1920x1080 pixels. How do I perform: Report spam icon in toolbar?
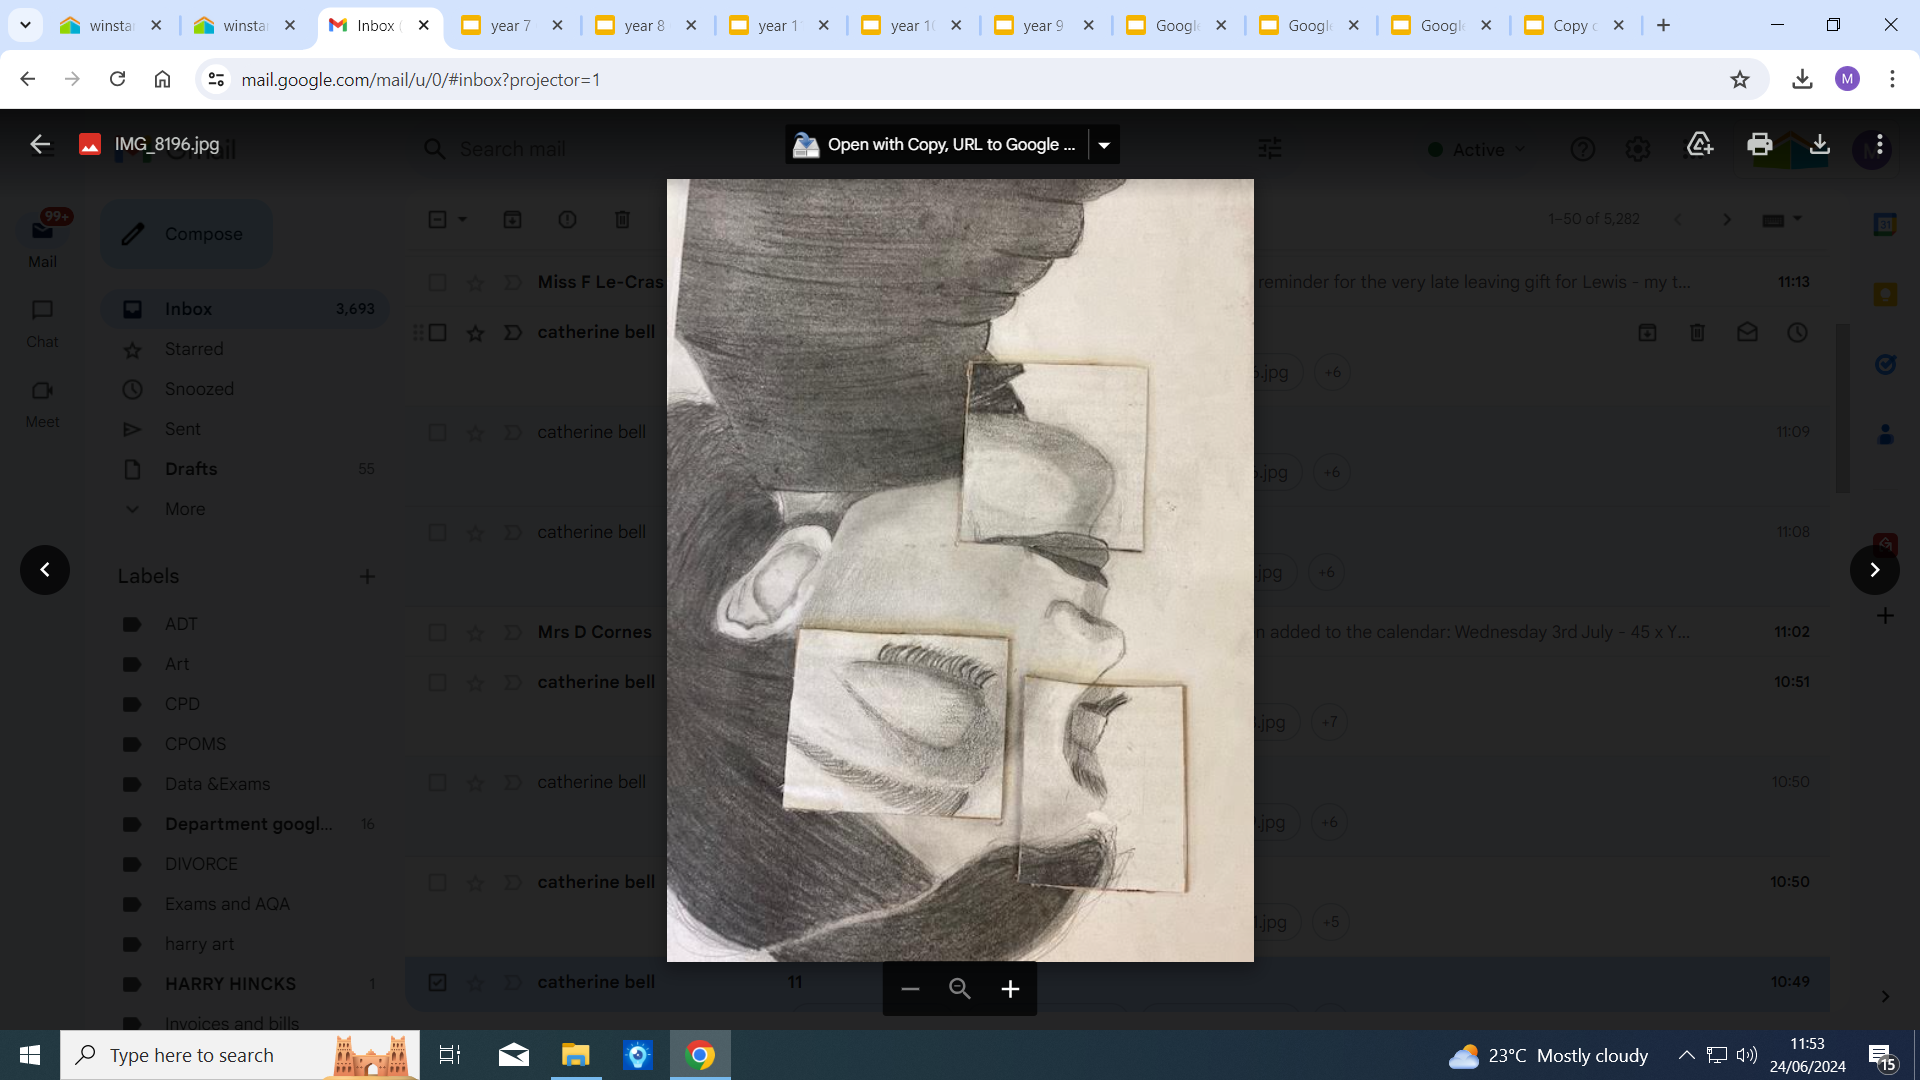(x=567, y=219)
